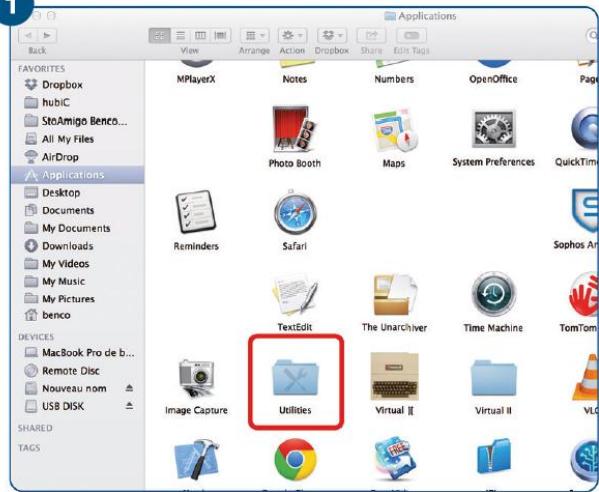Screen dimensions: 599x492
Task: Open My Documents folder
Action: point(78,228)
